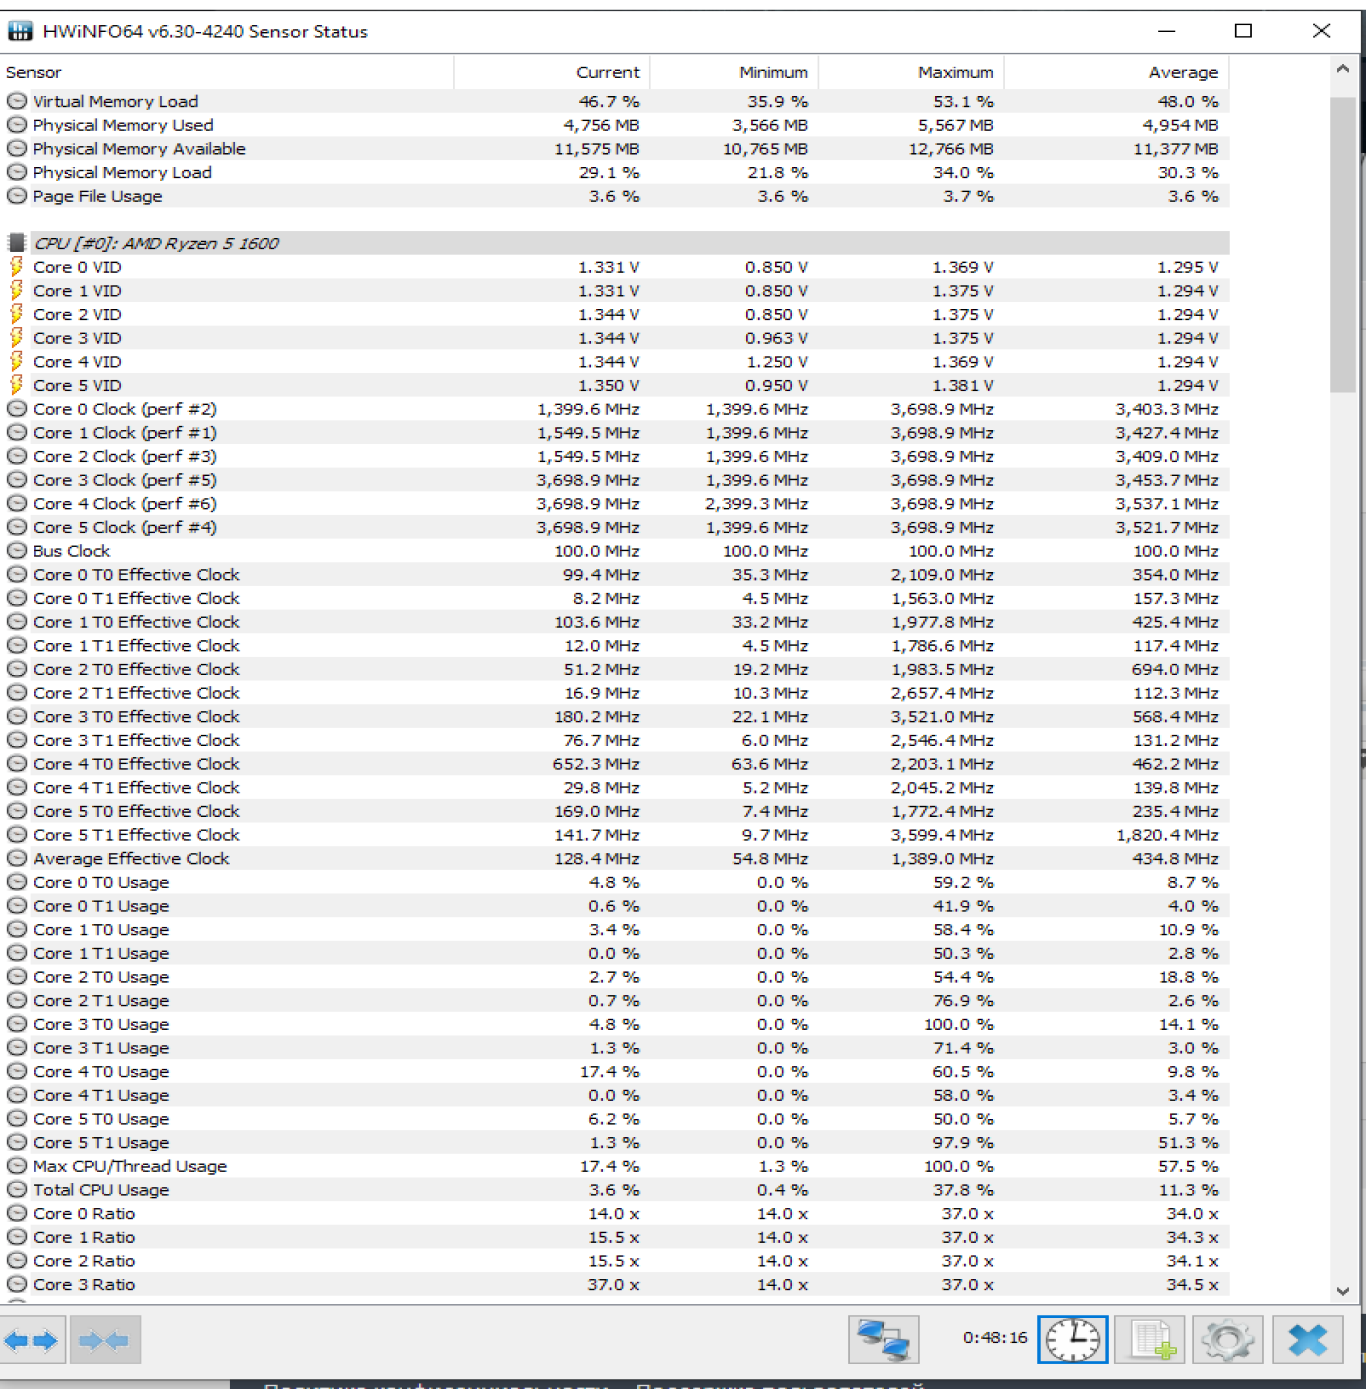Click the 1,820.4 MHz average value
Image resolution: width=1366 pixels, height=1389 pixels.
[x=1168, y=835]
